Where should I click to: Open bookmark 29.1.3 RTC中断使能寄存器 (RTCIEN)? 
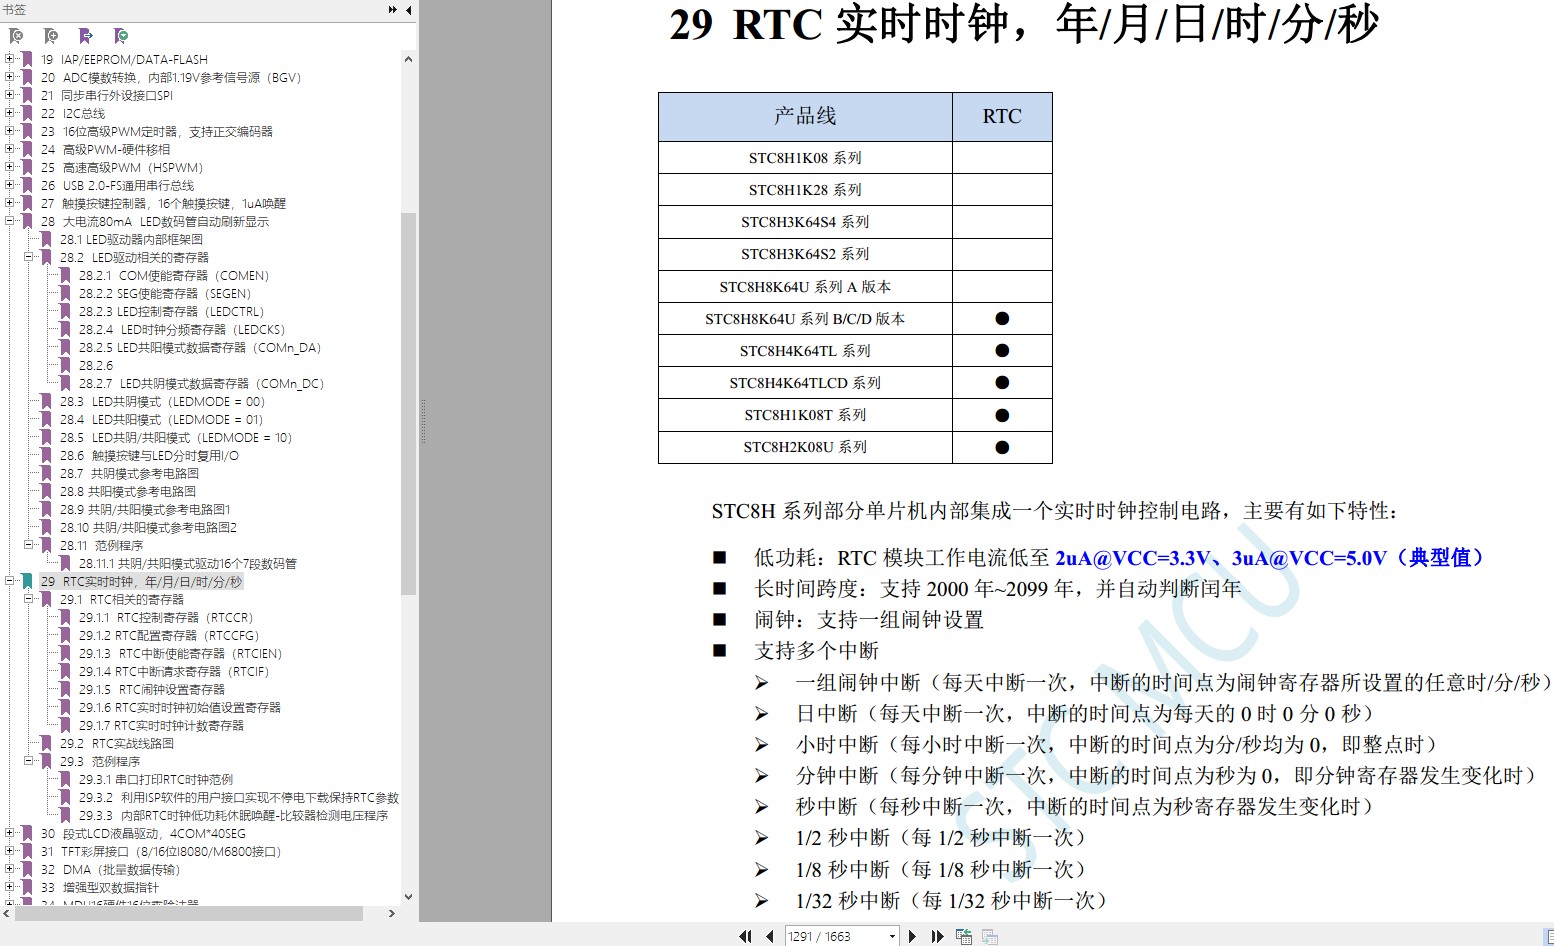181,653
